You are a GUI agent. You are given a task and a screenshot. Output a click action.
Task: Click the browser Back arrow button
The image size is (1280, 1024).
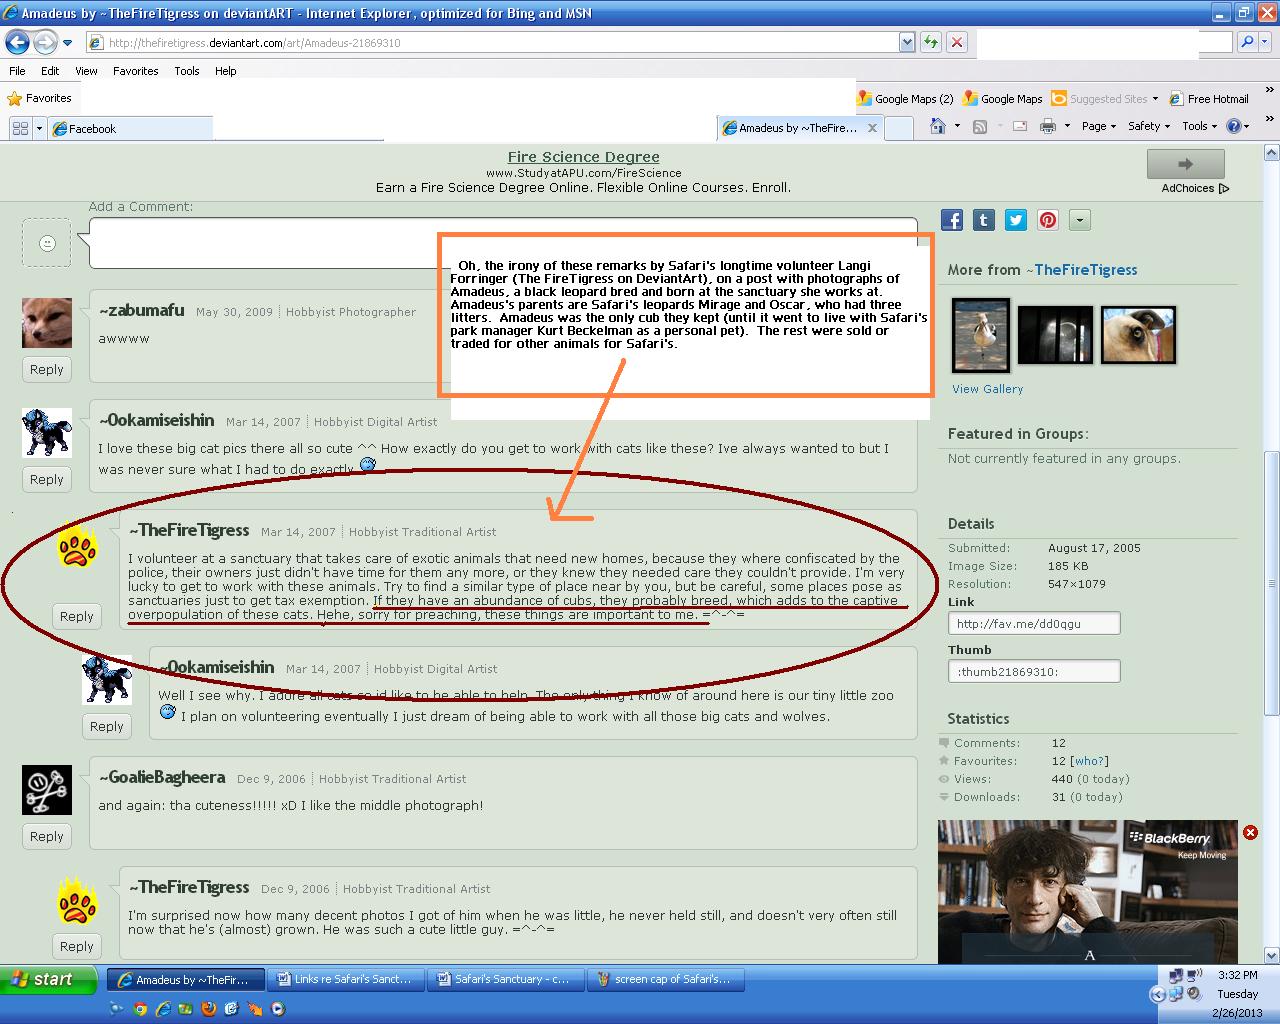(17, 42)
